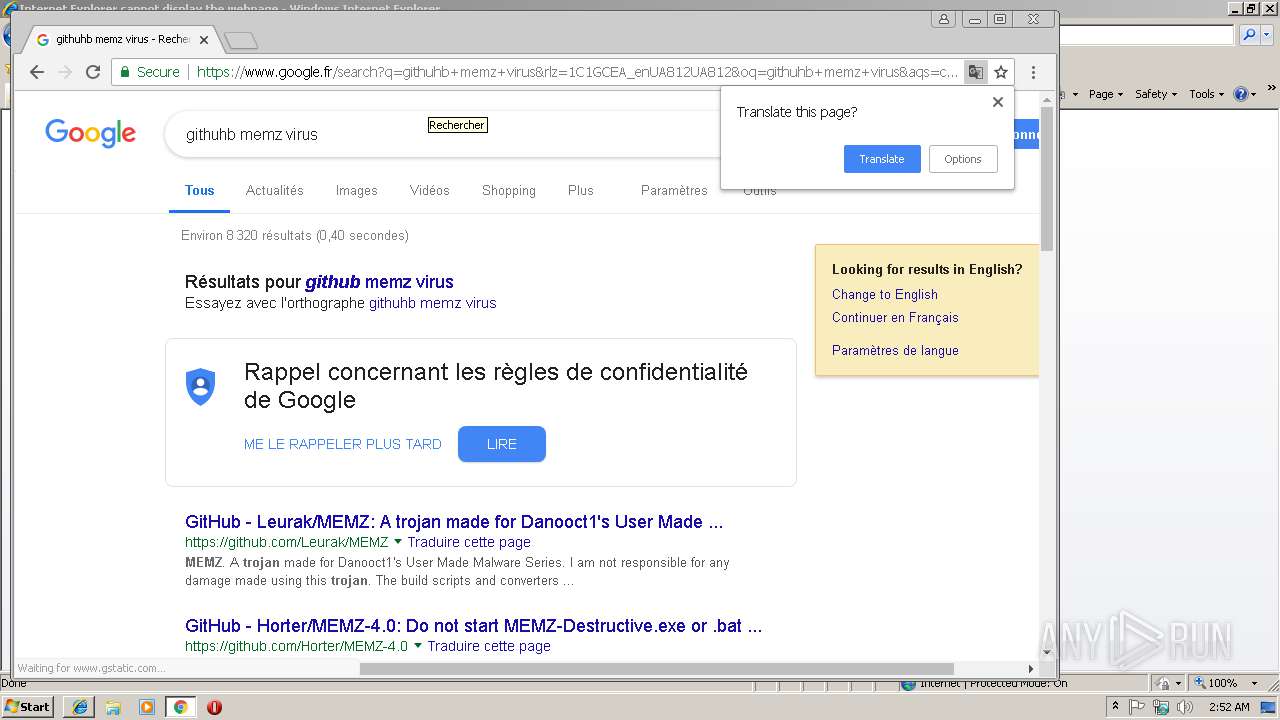Switch to the Actualités tab
This screenshot has height=720, width=1280.
coord(275,190)
